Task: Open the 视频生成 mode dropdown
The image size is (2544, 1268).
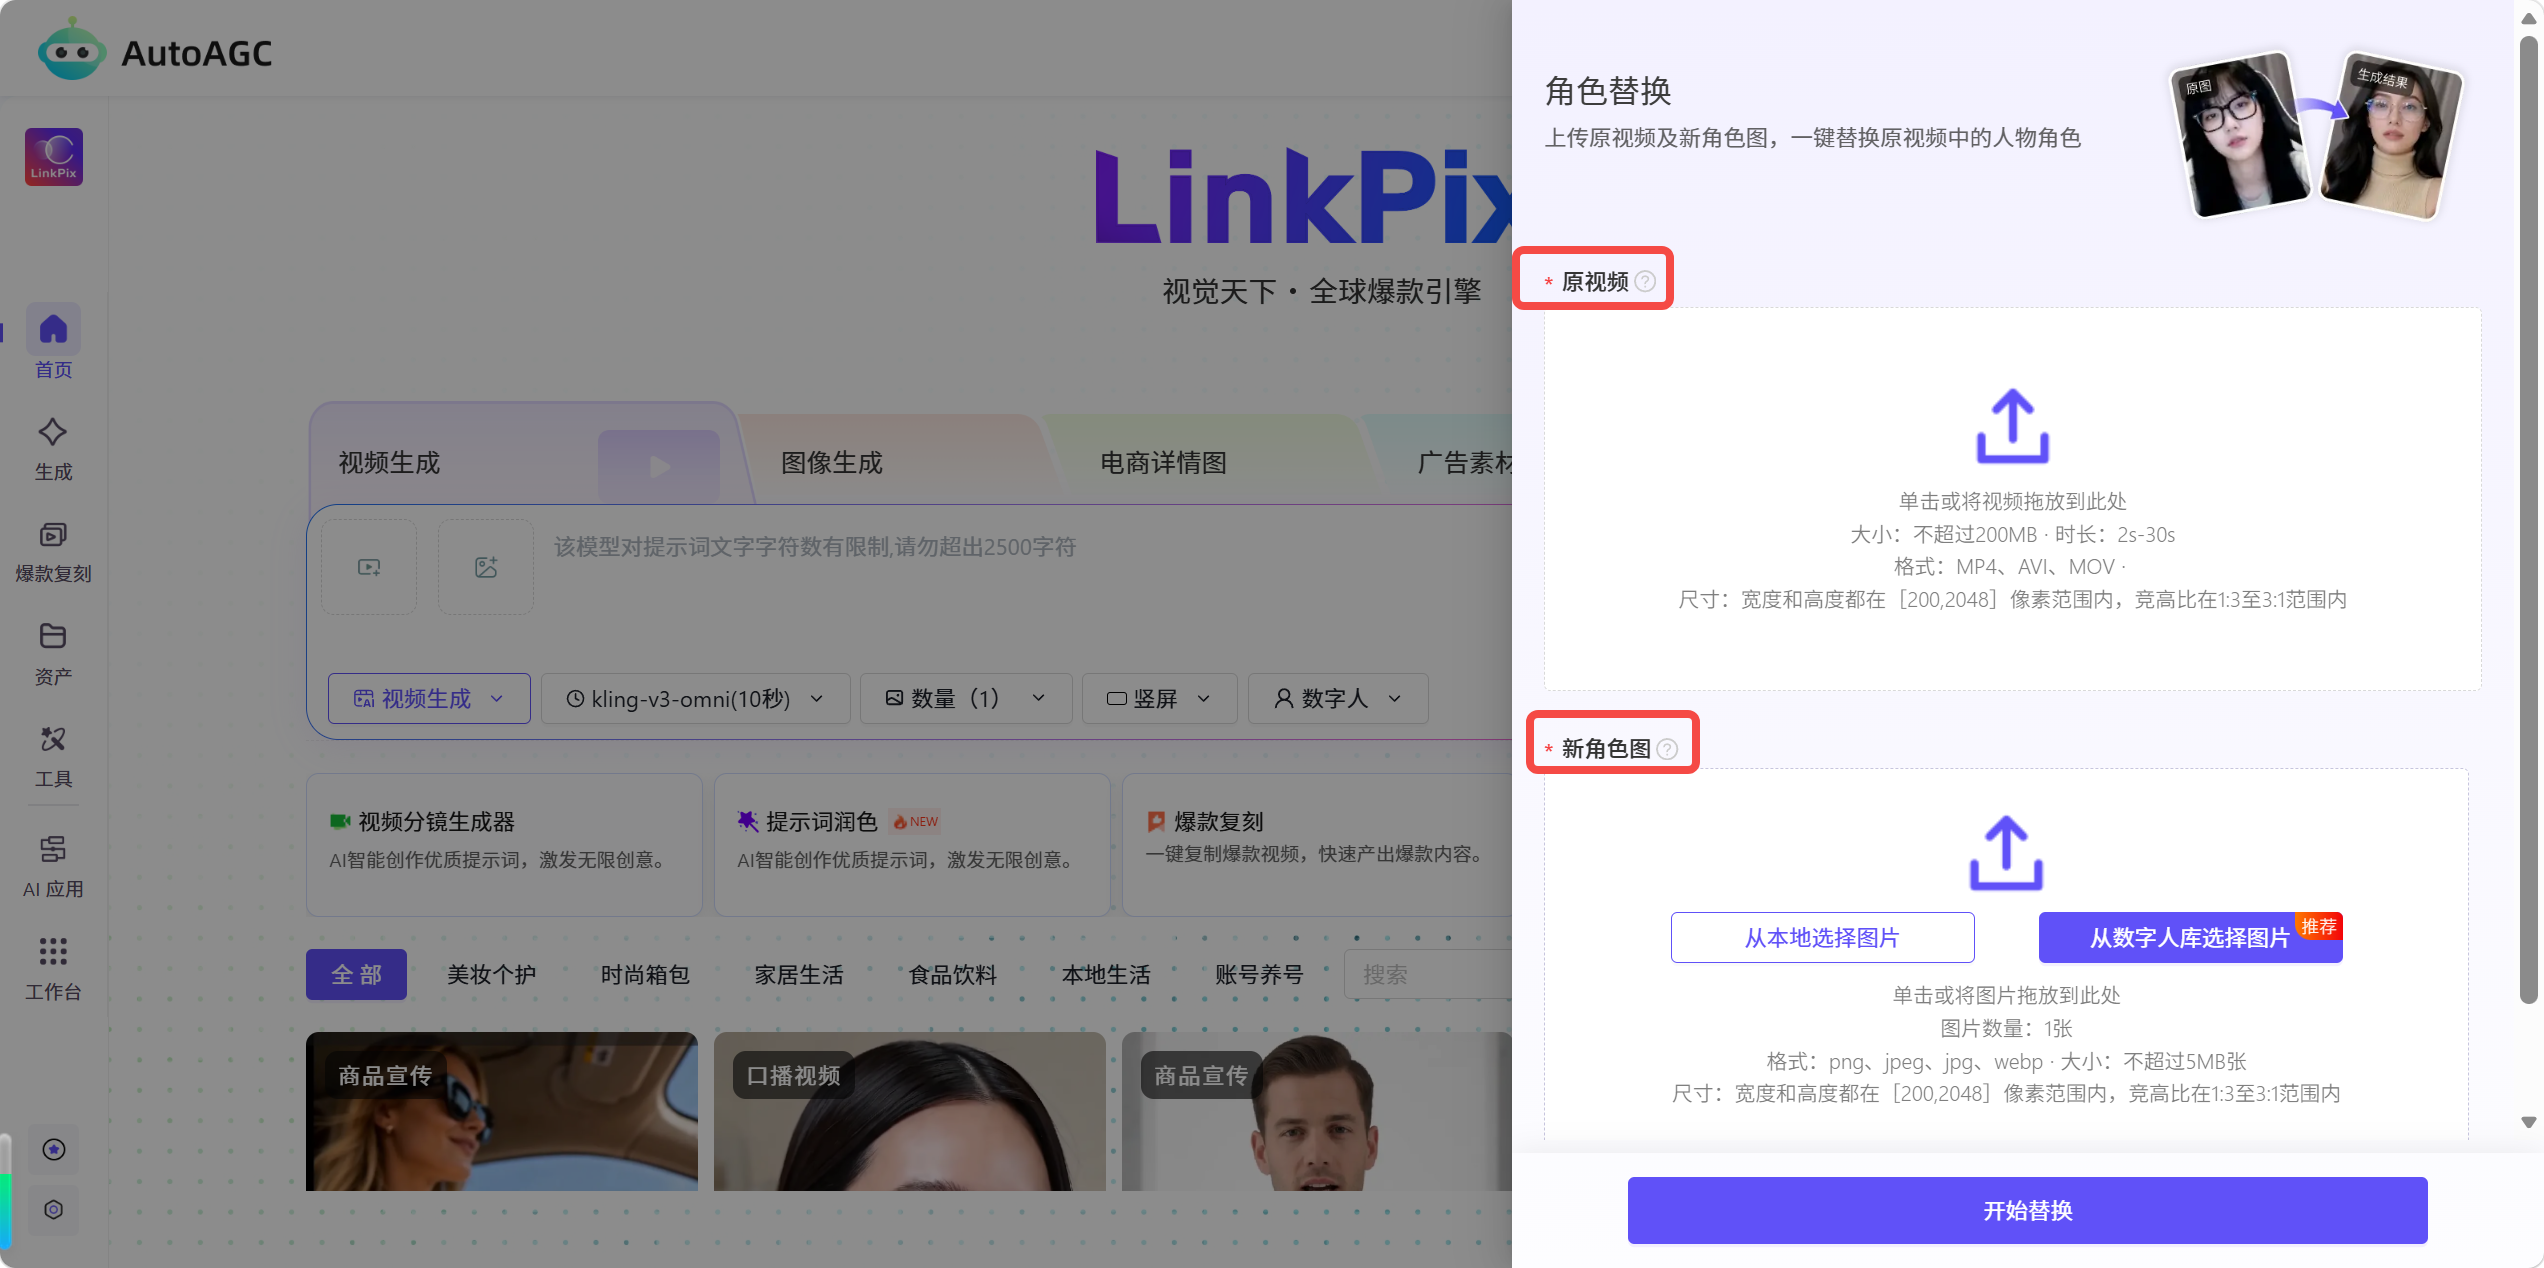Action: 429,698
